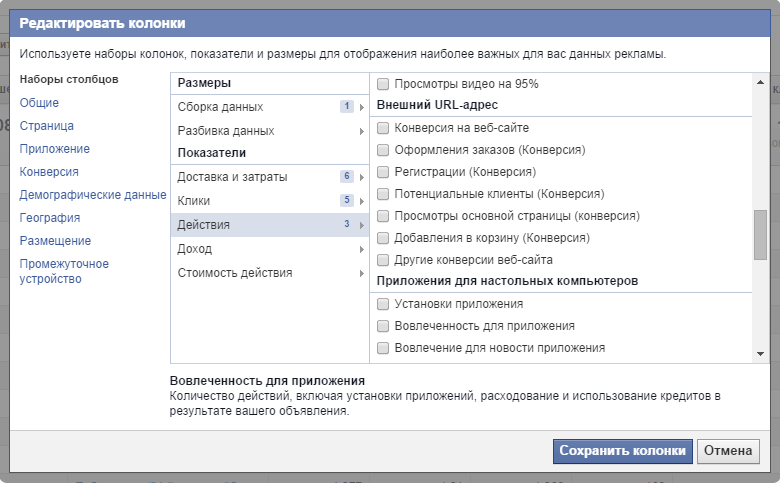Choose the География column preset
Screen dimensions: 780x483
coord(50,218)
